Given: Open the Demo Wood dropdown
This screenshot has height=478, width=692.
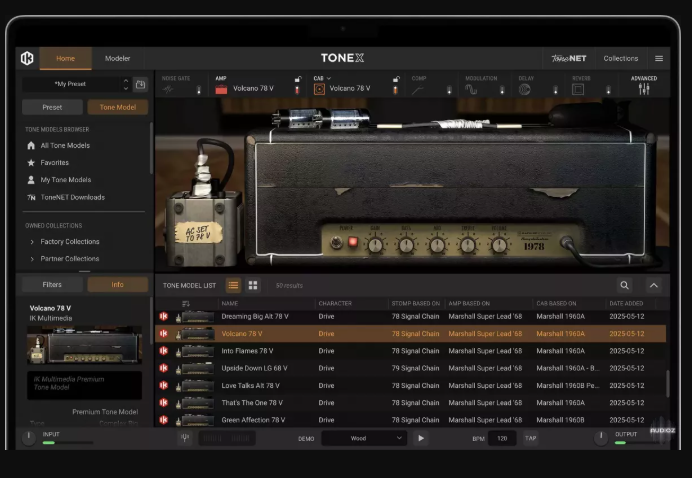Looking at the screenshot, I should tap(364, 438).
